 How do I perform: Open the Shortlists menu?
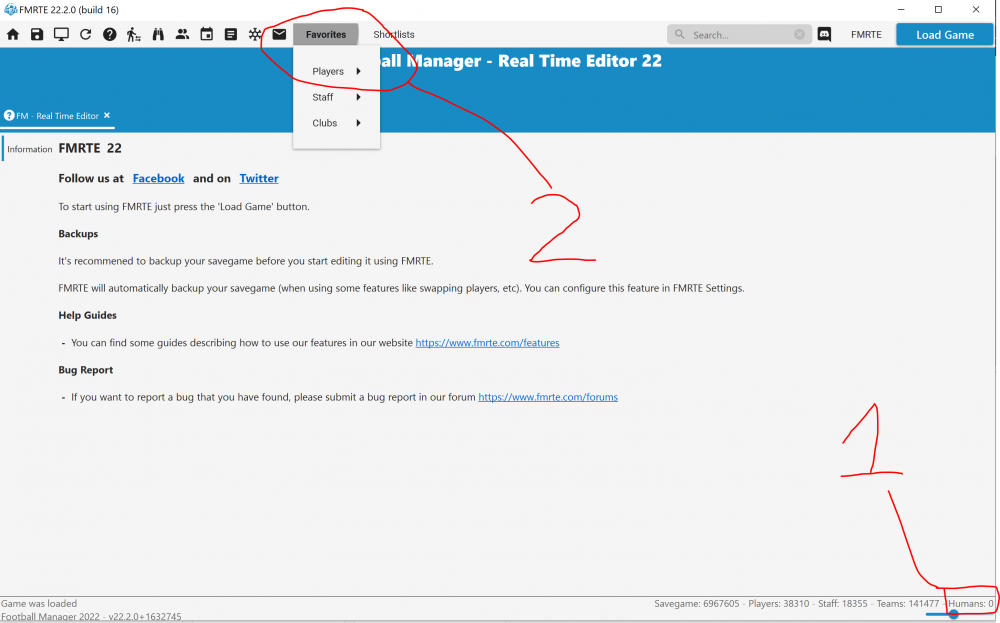point(393,34)
